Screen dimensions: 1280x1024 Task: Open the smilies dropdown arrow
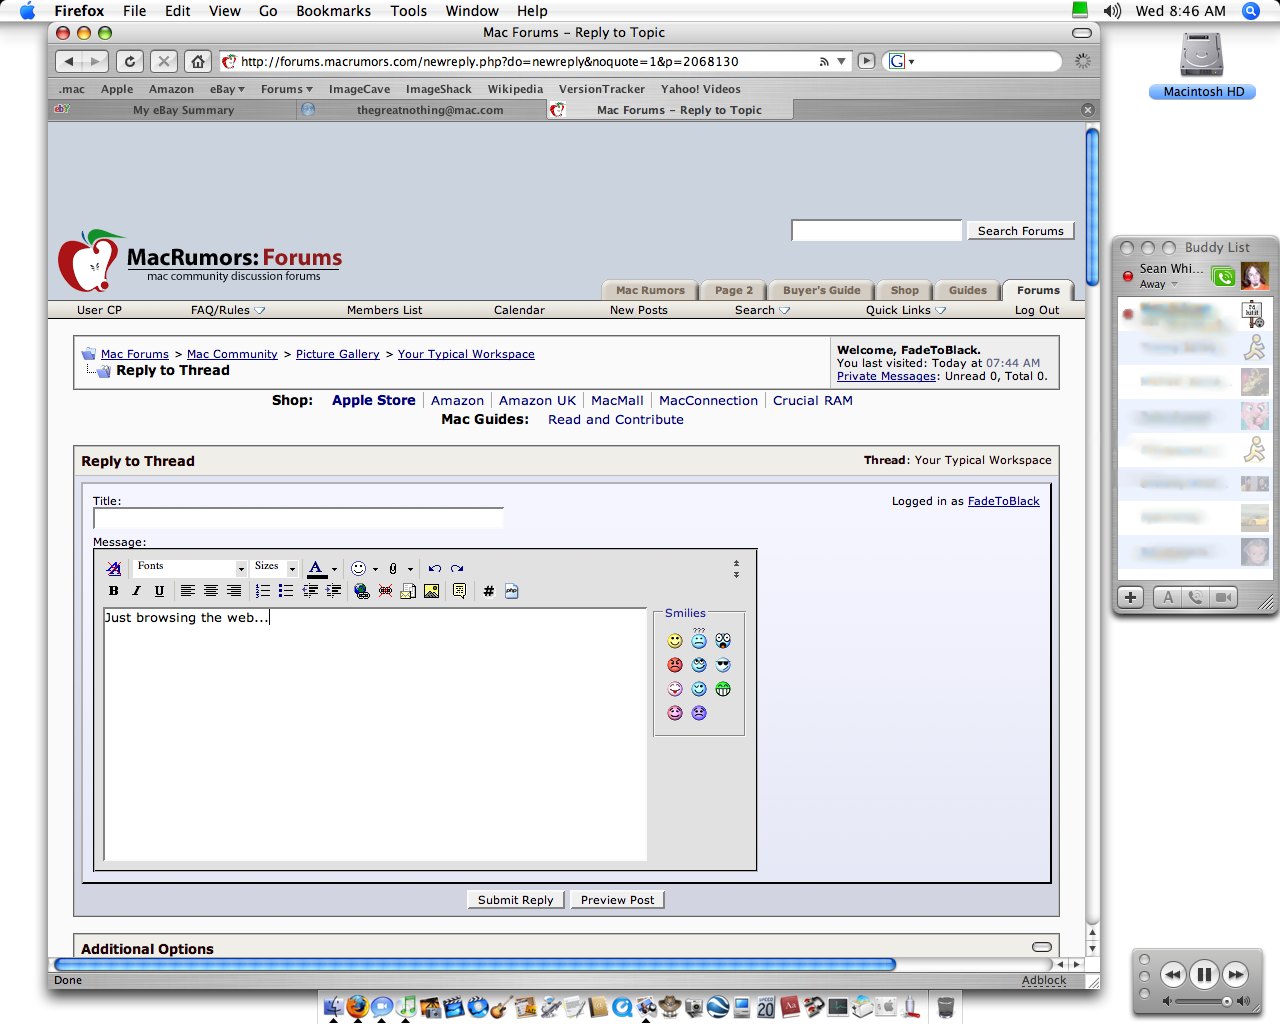(375, 569)
